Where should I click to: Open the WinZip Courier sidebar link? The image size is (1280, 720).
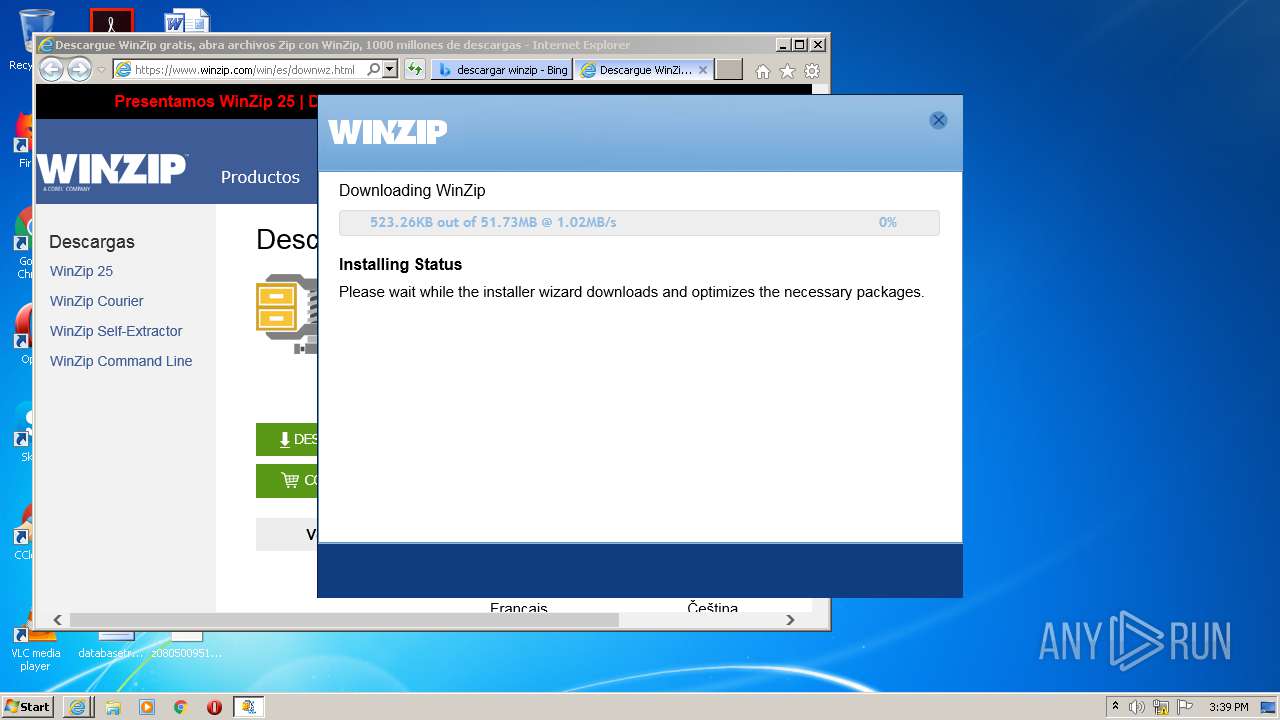[96, 301]
